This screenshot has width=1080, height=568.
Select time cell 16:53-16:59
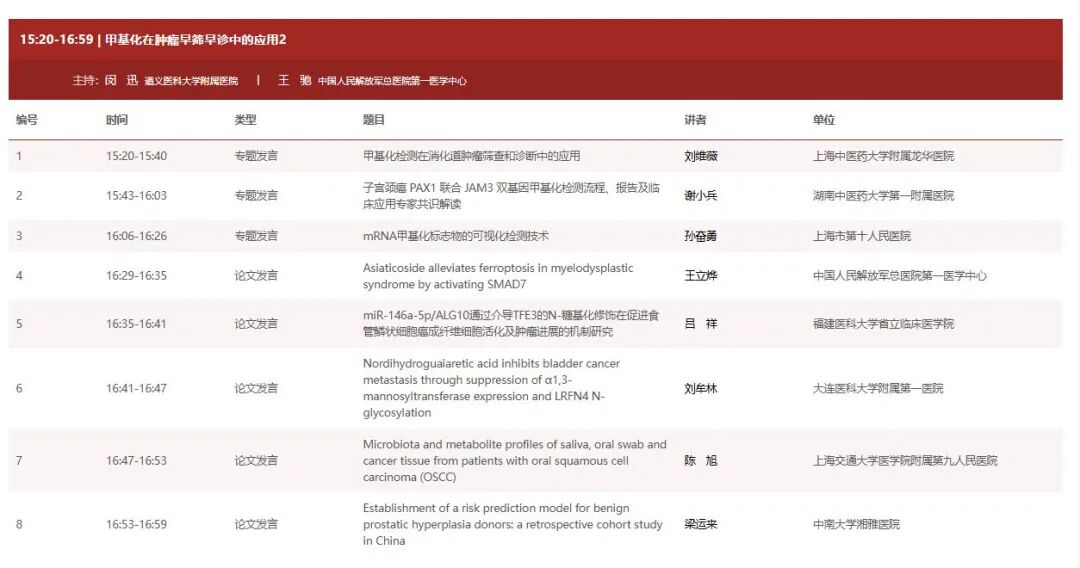[136, 525]
